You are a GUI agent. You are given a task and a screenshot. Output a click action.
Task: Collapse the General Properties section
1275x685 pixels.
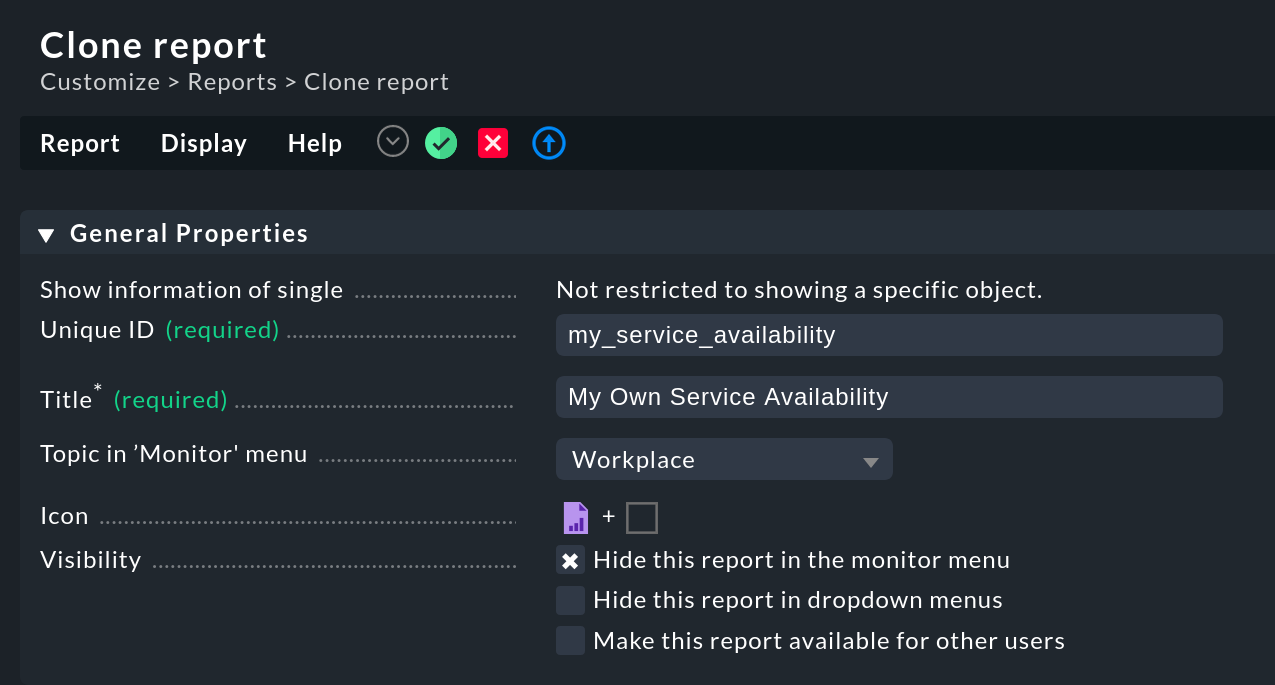point(46,235)
